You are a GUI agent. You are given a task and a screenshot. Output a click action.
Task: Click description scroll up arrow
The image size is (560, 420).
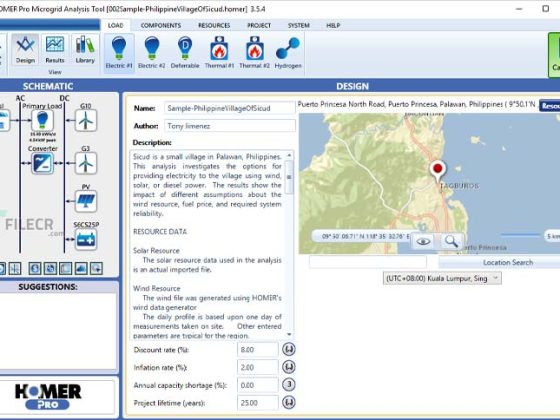(289, 155)
